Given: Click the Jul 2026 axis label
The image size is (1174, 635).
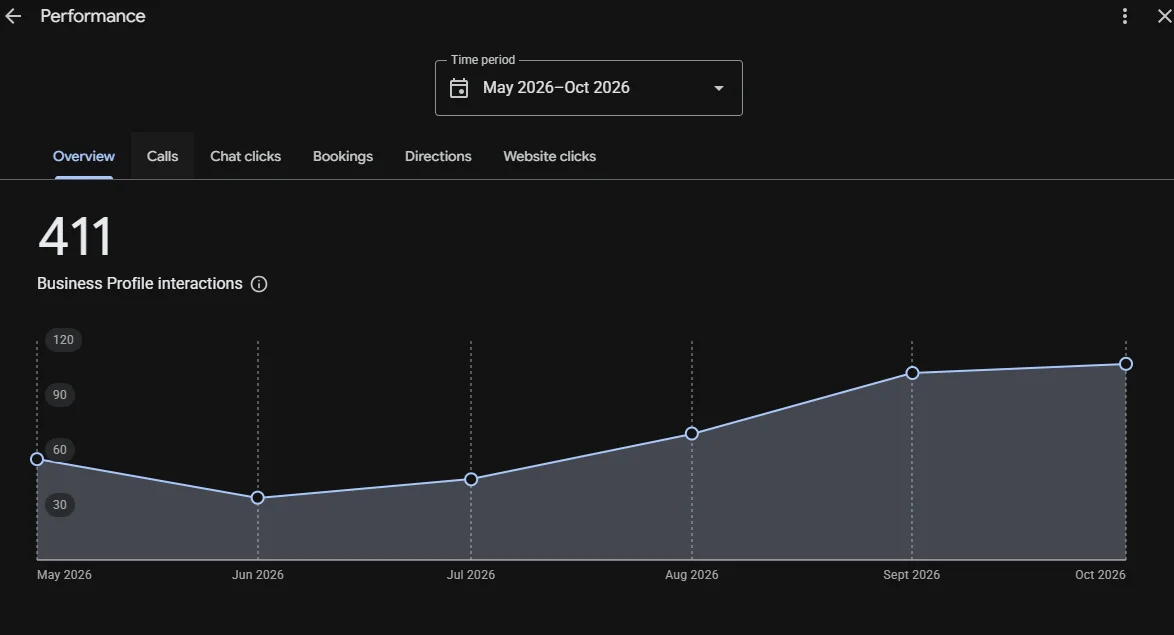Looking at the screenshot, I should click(x=471, y=574).
